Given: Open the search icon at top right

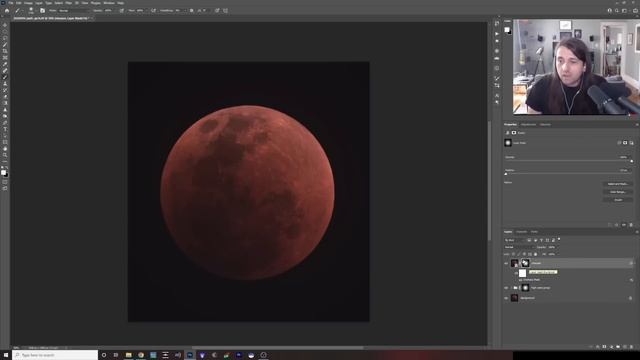Looking at the screenshot, I should [x=617, y=11].
